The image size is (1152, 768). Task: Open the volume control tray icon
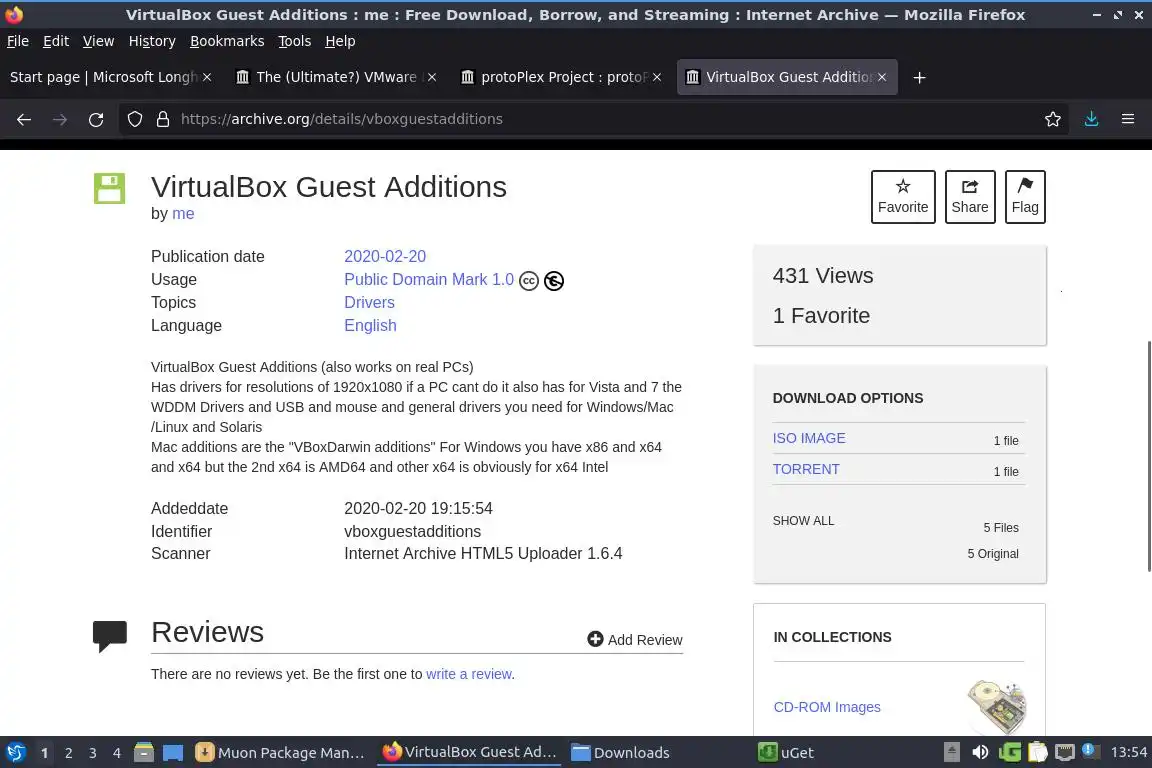[x=979, y=753]
